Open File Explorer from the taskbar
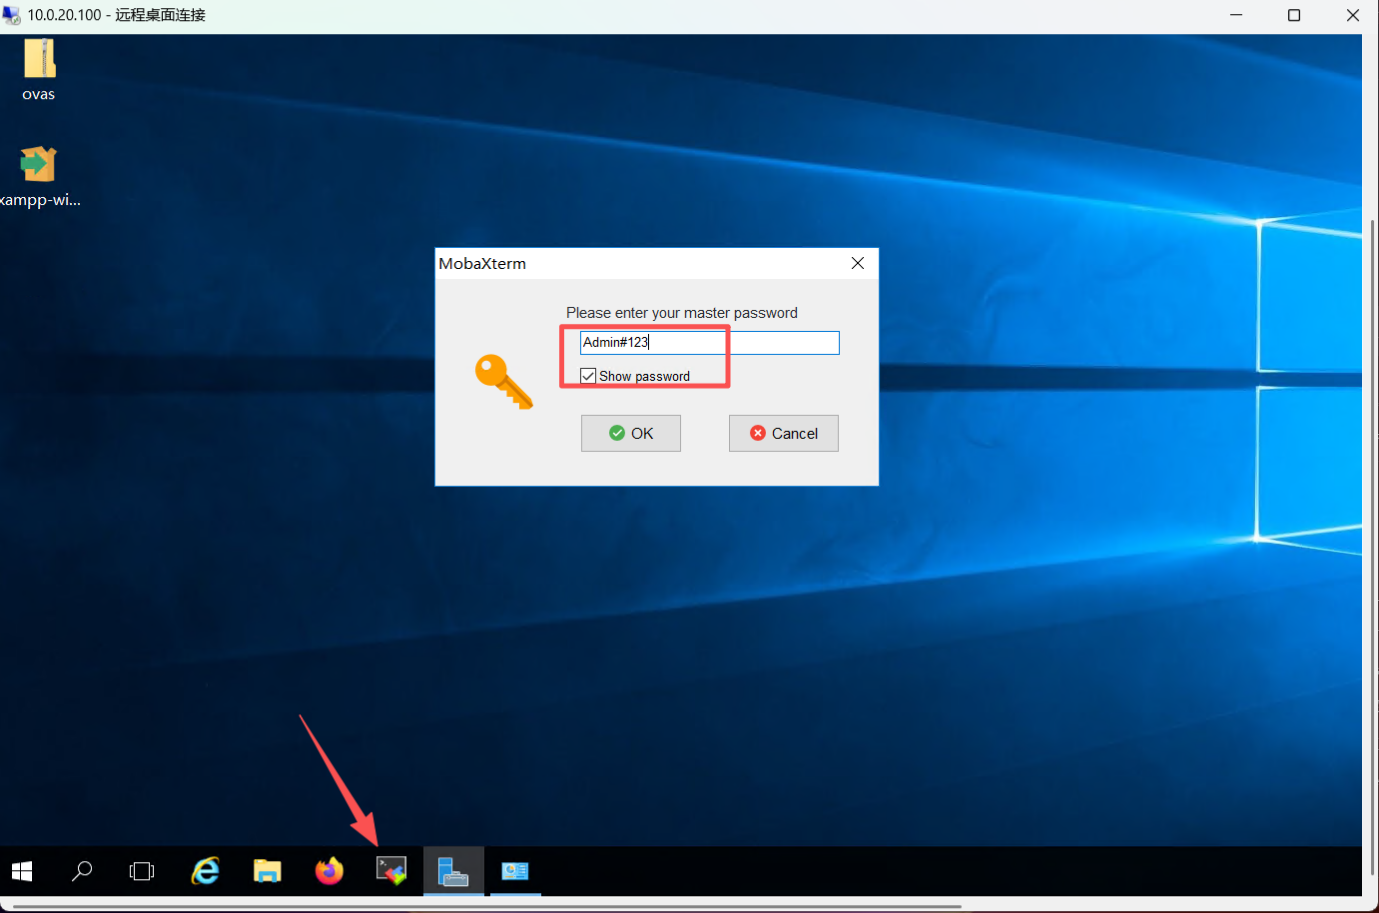1379x913 pixels. point(267,871)
